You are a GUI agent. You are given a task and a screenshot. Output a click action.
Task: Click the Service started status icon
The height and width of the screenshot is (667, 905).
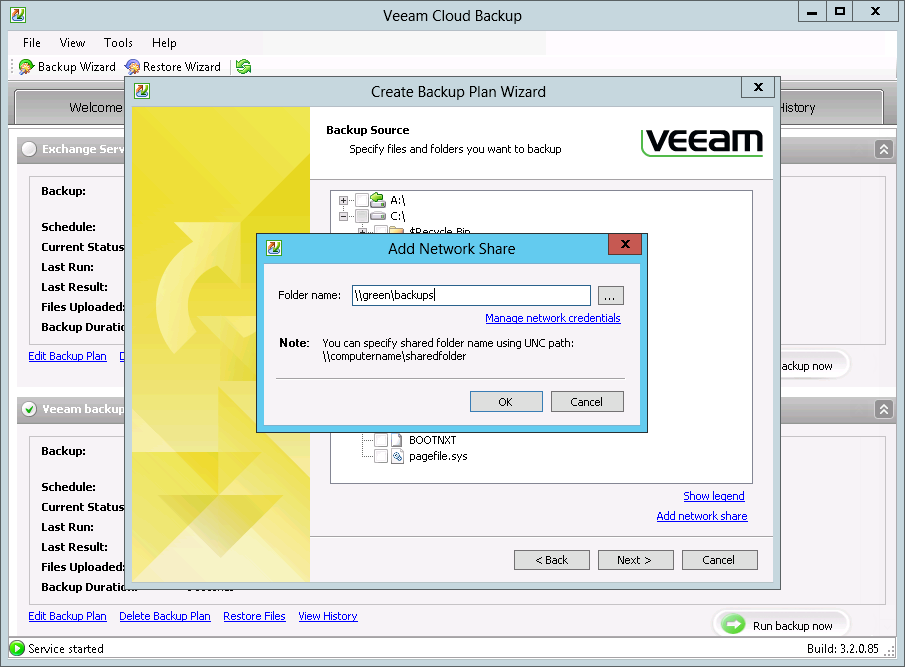tap(17, 649)
